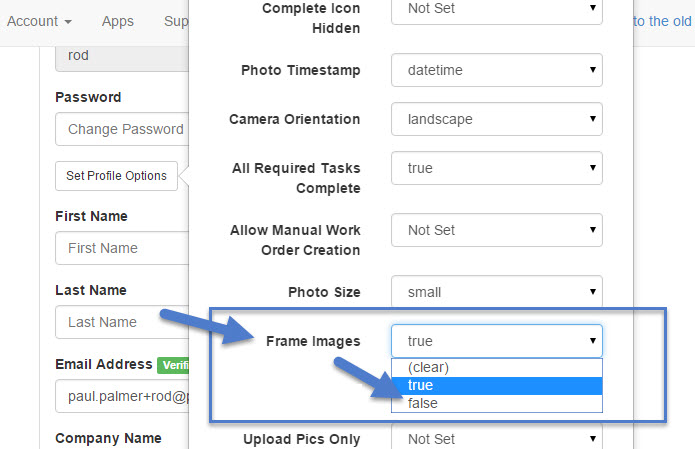
Task: Open the Account menu
Action: pos(39,20)
